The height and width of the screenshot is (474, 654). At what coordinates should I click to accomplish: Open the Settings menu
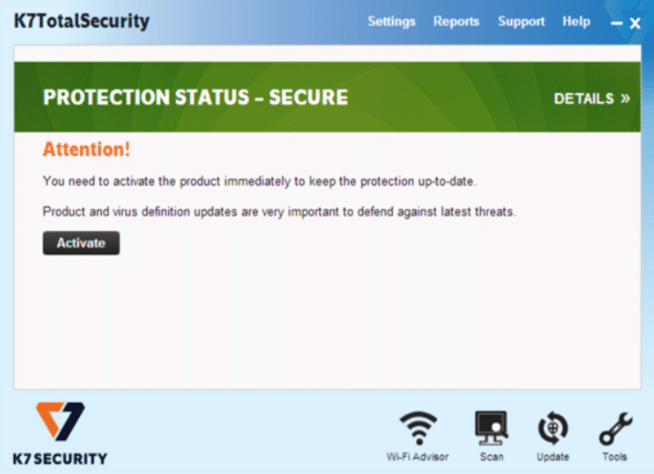[391, 21]
